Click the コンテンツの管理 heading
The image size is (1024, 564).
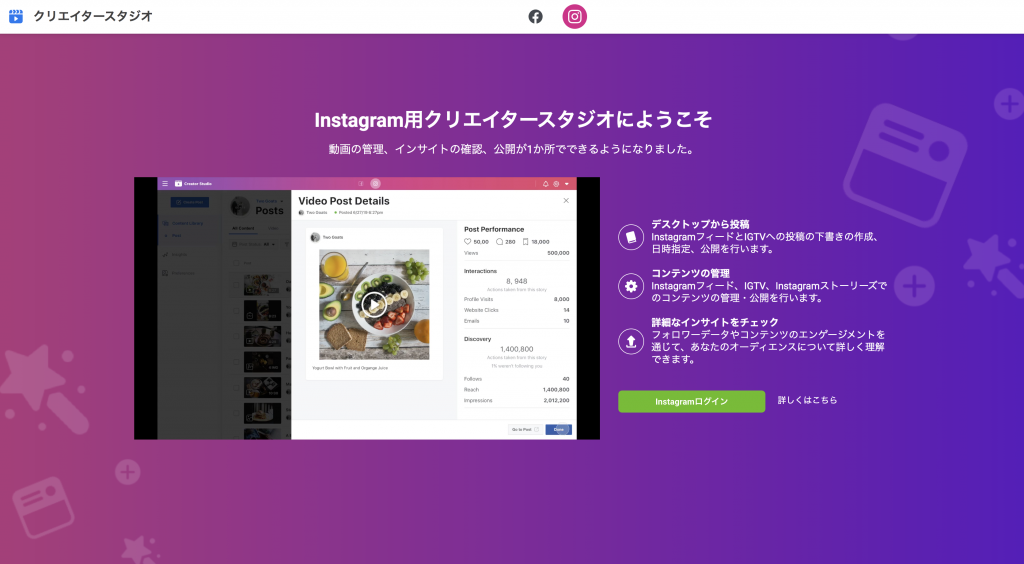point(690,274)
